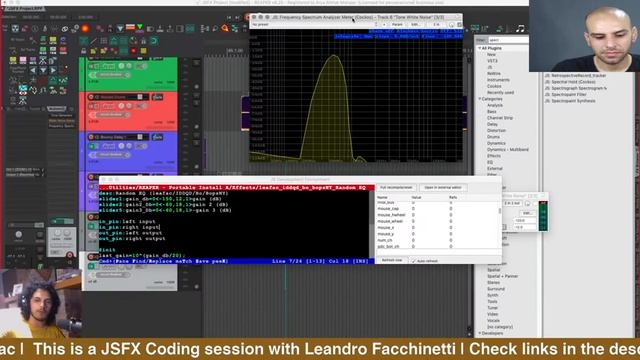Click the music note icon at top right

pyautogui.click(x=520, y=29)
